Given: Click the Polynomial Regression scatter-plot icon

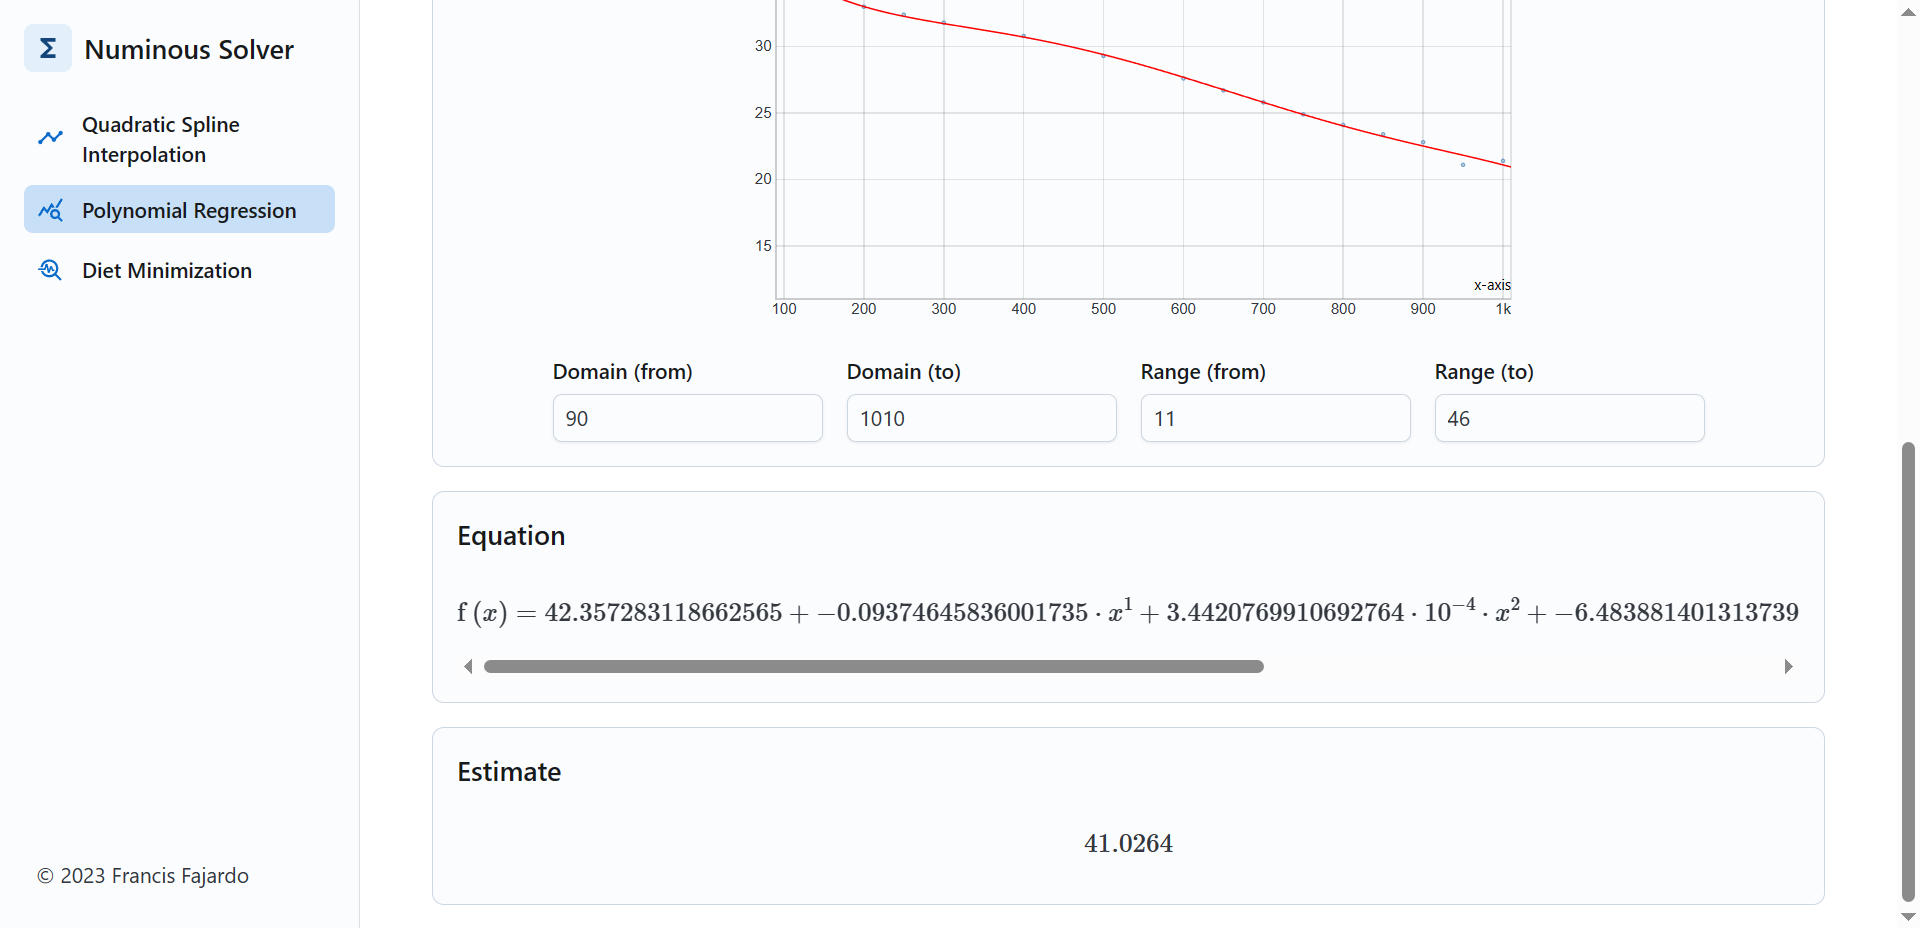Looking at the screenshot, I should [x=50, y=210].
